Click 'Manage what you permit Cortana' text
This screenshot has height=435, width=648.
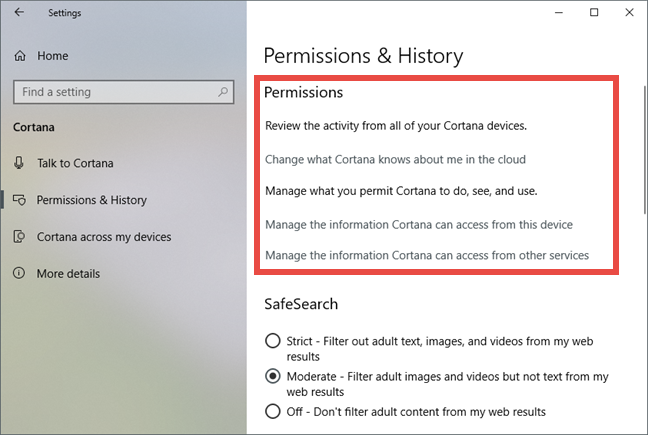click(x=401, y=191)
